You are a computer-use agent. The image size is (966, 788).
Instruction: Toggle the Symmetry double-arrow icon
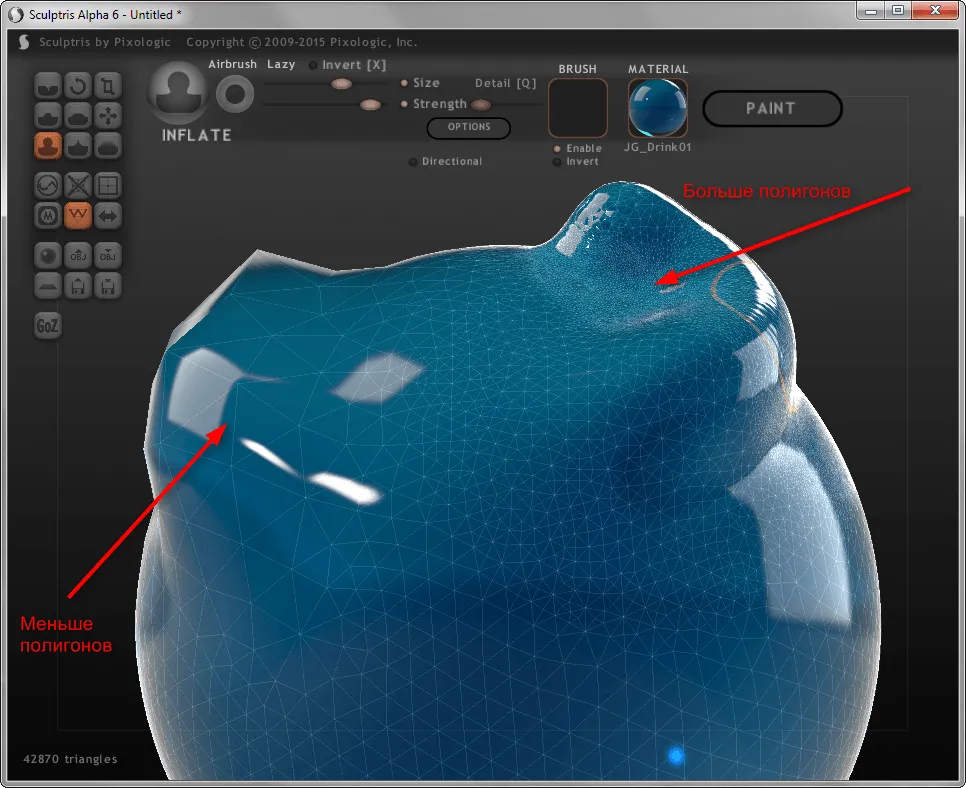(108, 216)
